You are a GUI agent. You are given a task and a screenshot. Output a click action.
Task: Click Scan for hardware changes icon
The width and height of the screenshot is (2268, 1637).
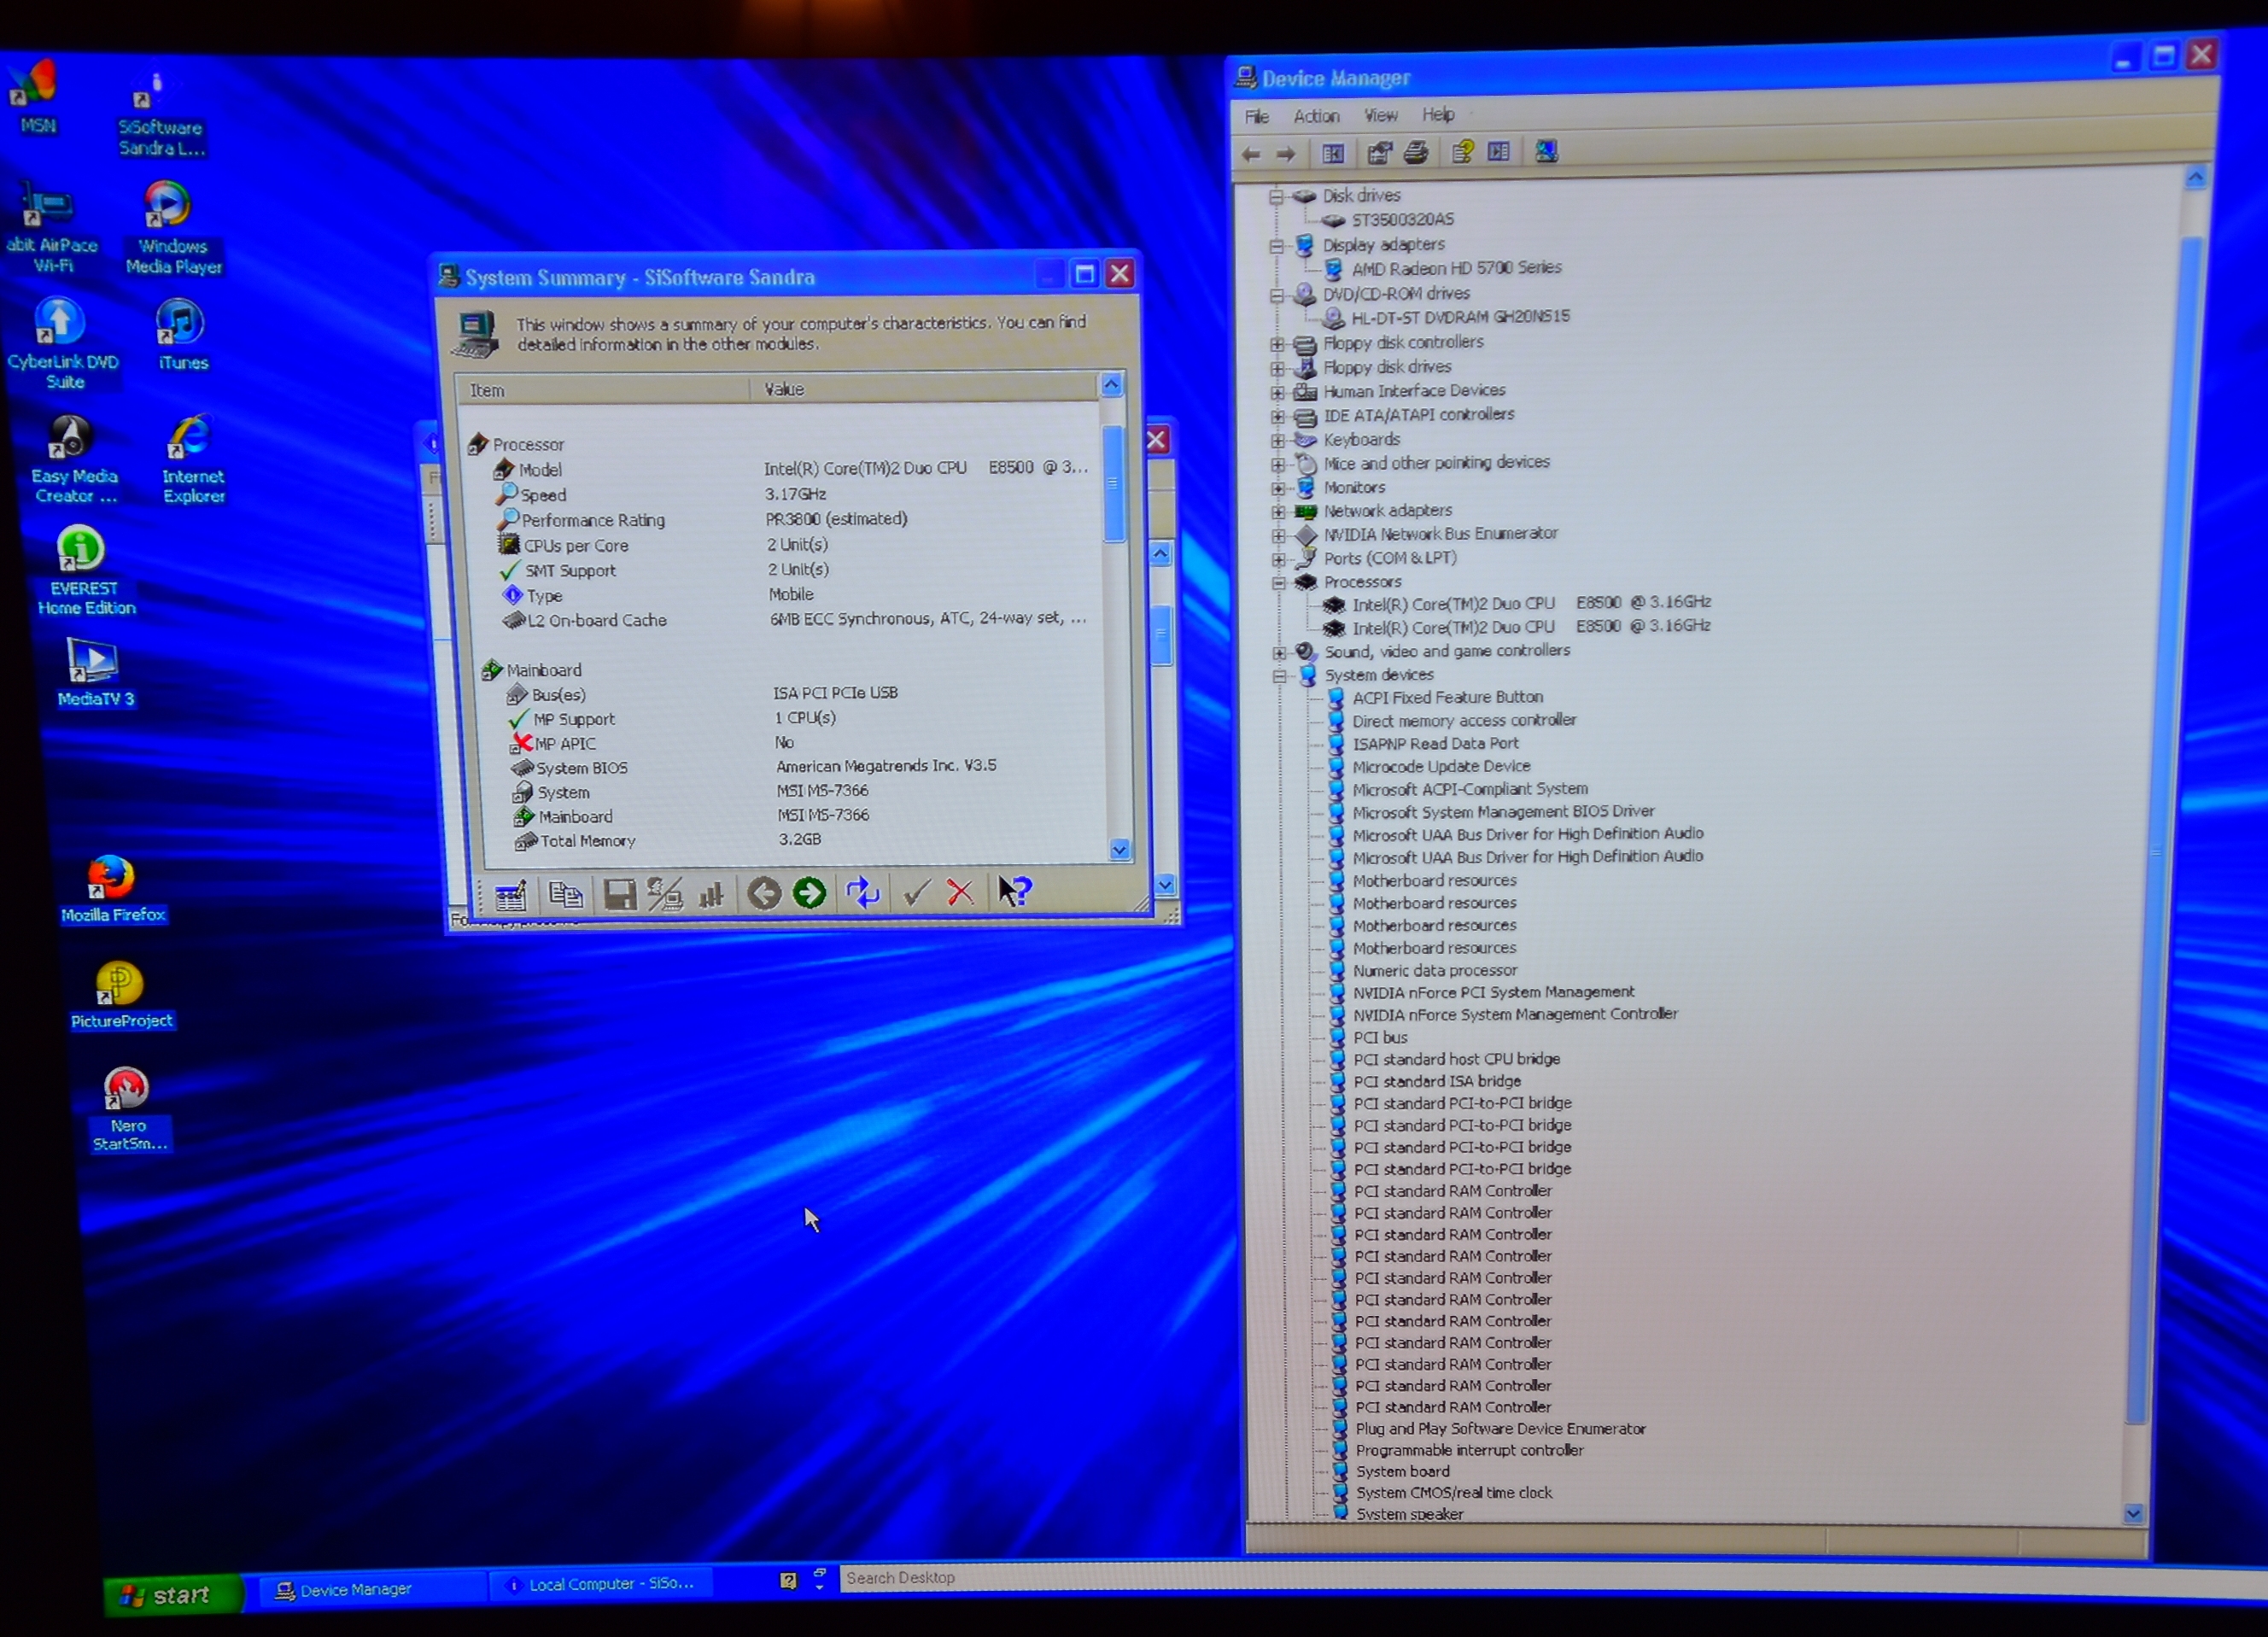click(x=1546, y=151)
